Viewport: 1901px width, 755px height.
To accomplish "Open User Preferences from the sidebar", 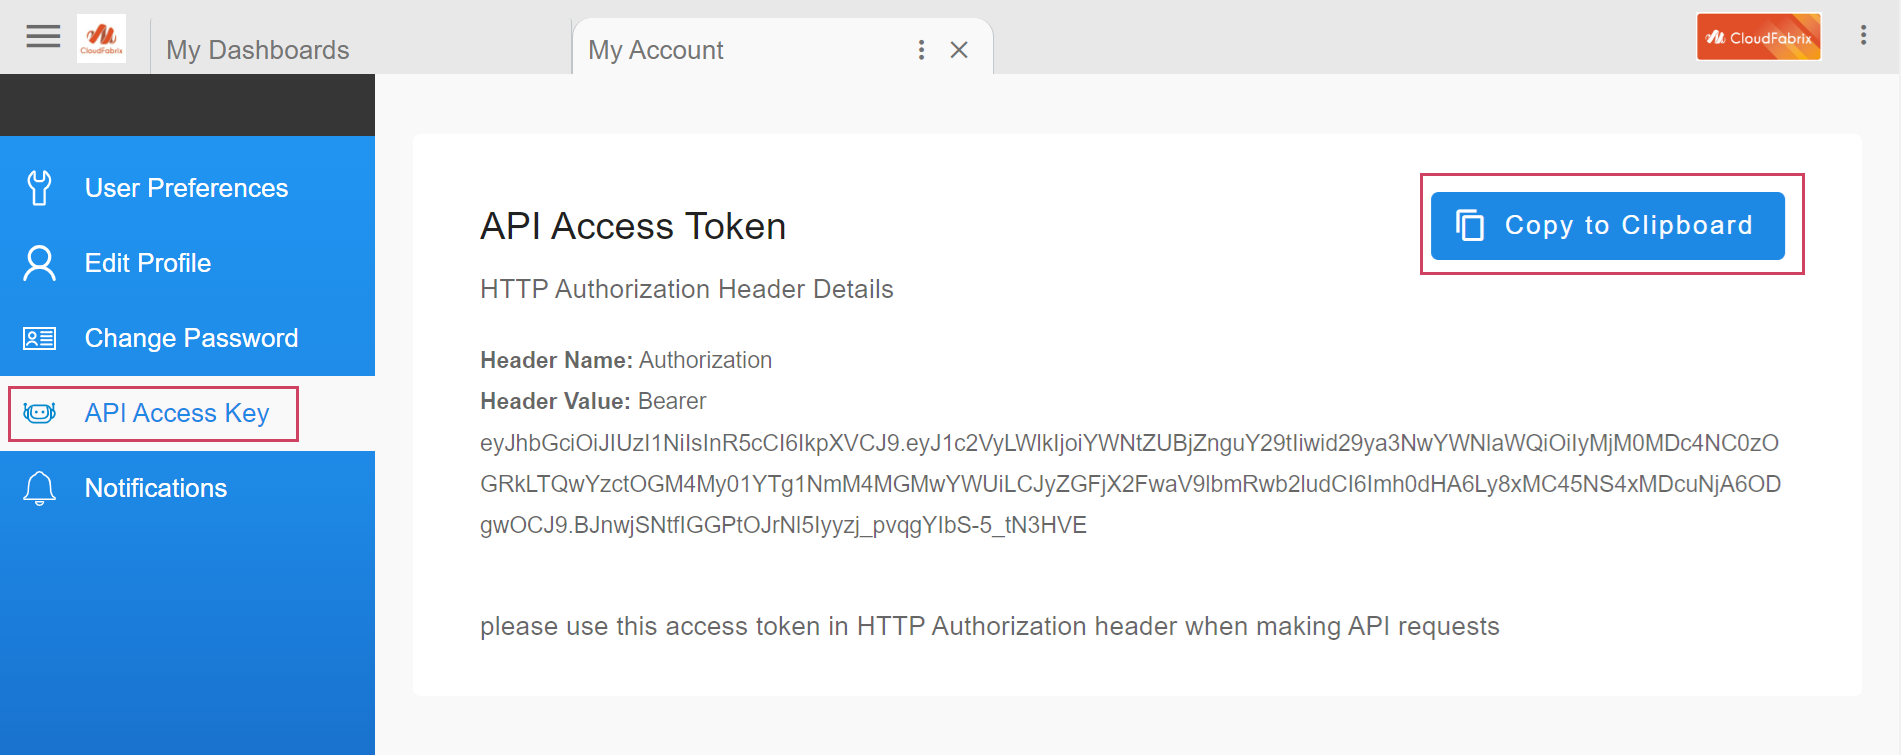I will coord(186,188).
